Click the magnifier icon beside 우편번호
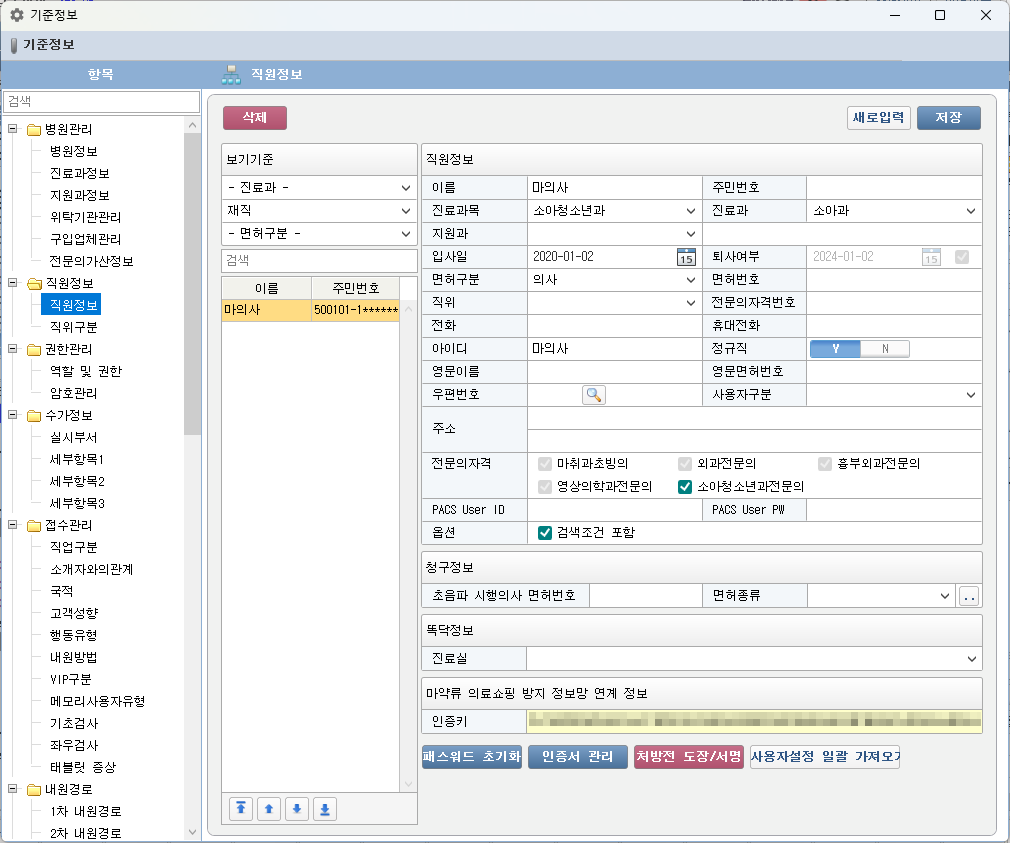This screenshot has height=843, width=1010. [x=594, y=395]
